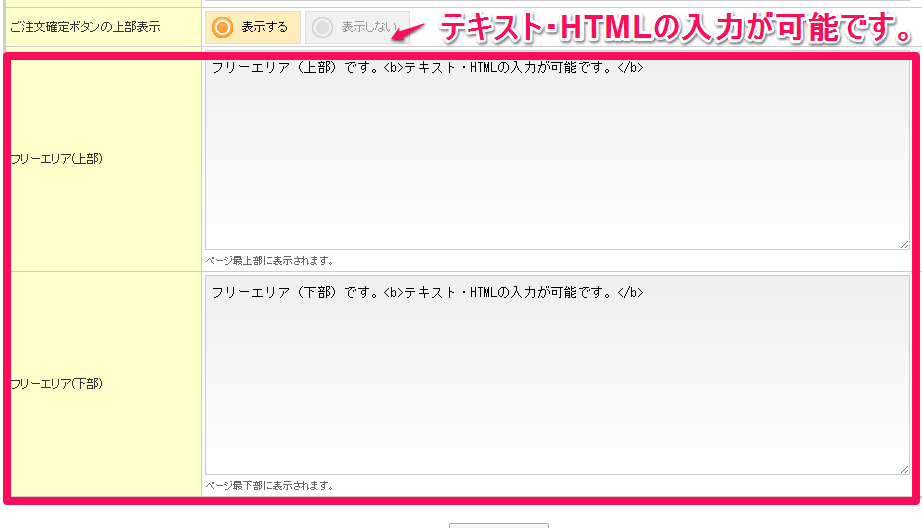Click the large pink テキスト・HTML annotation heading

tap(676, 28)
